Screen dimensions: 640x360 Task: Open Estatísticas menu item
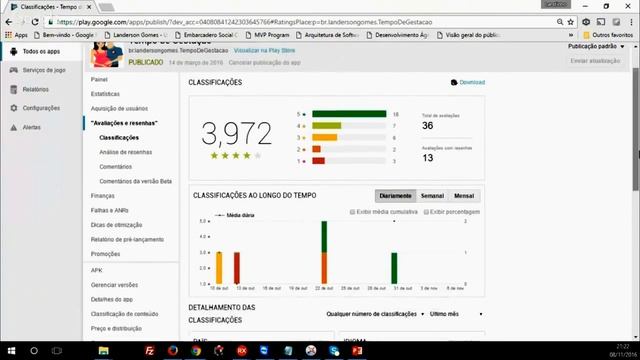pyautogui.click(x=105, y=94)
